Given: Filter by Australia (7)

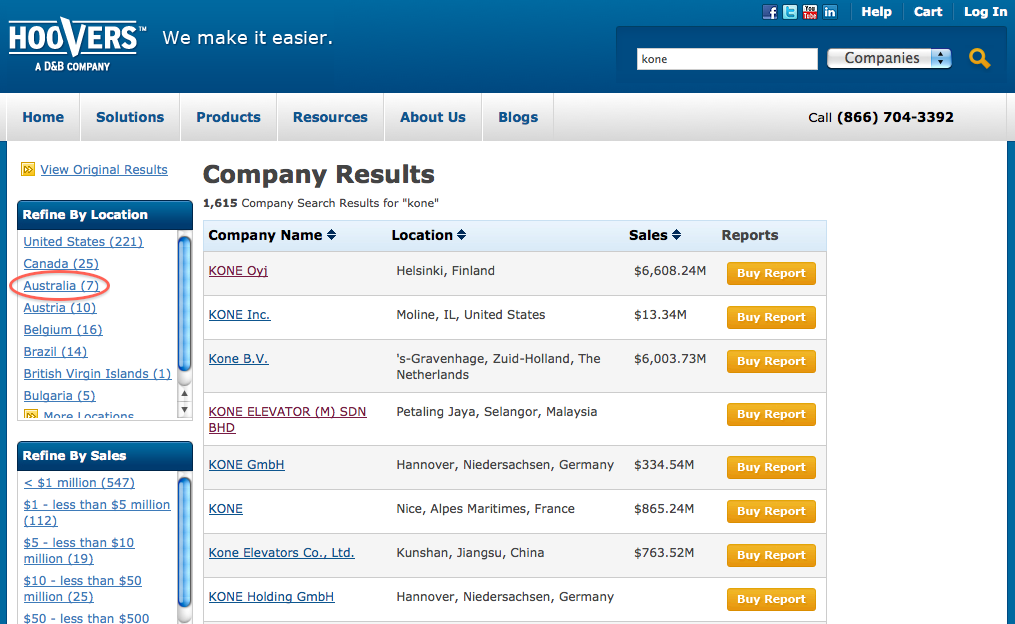Looking at the screenshot, I should (61, 285).
